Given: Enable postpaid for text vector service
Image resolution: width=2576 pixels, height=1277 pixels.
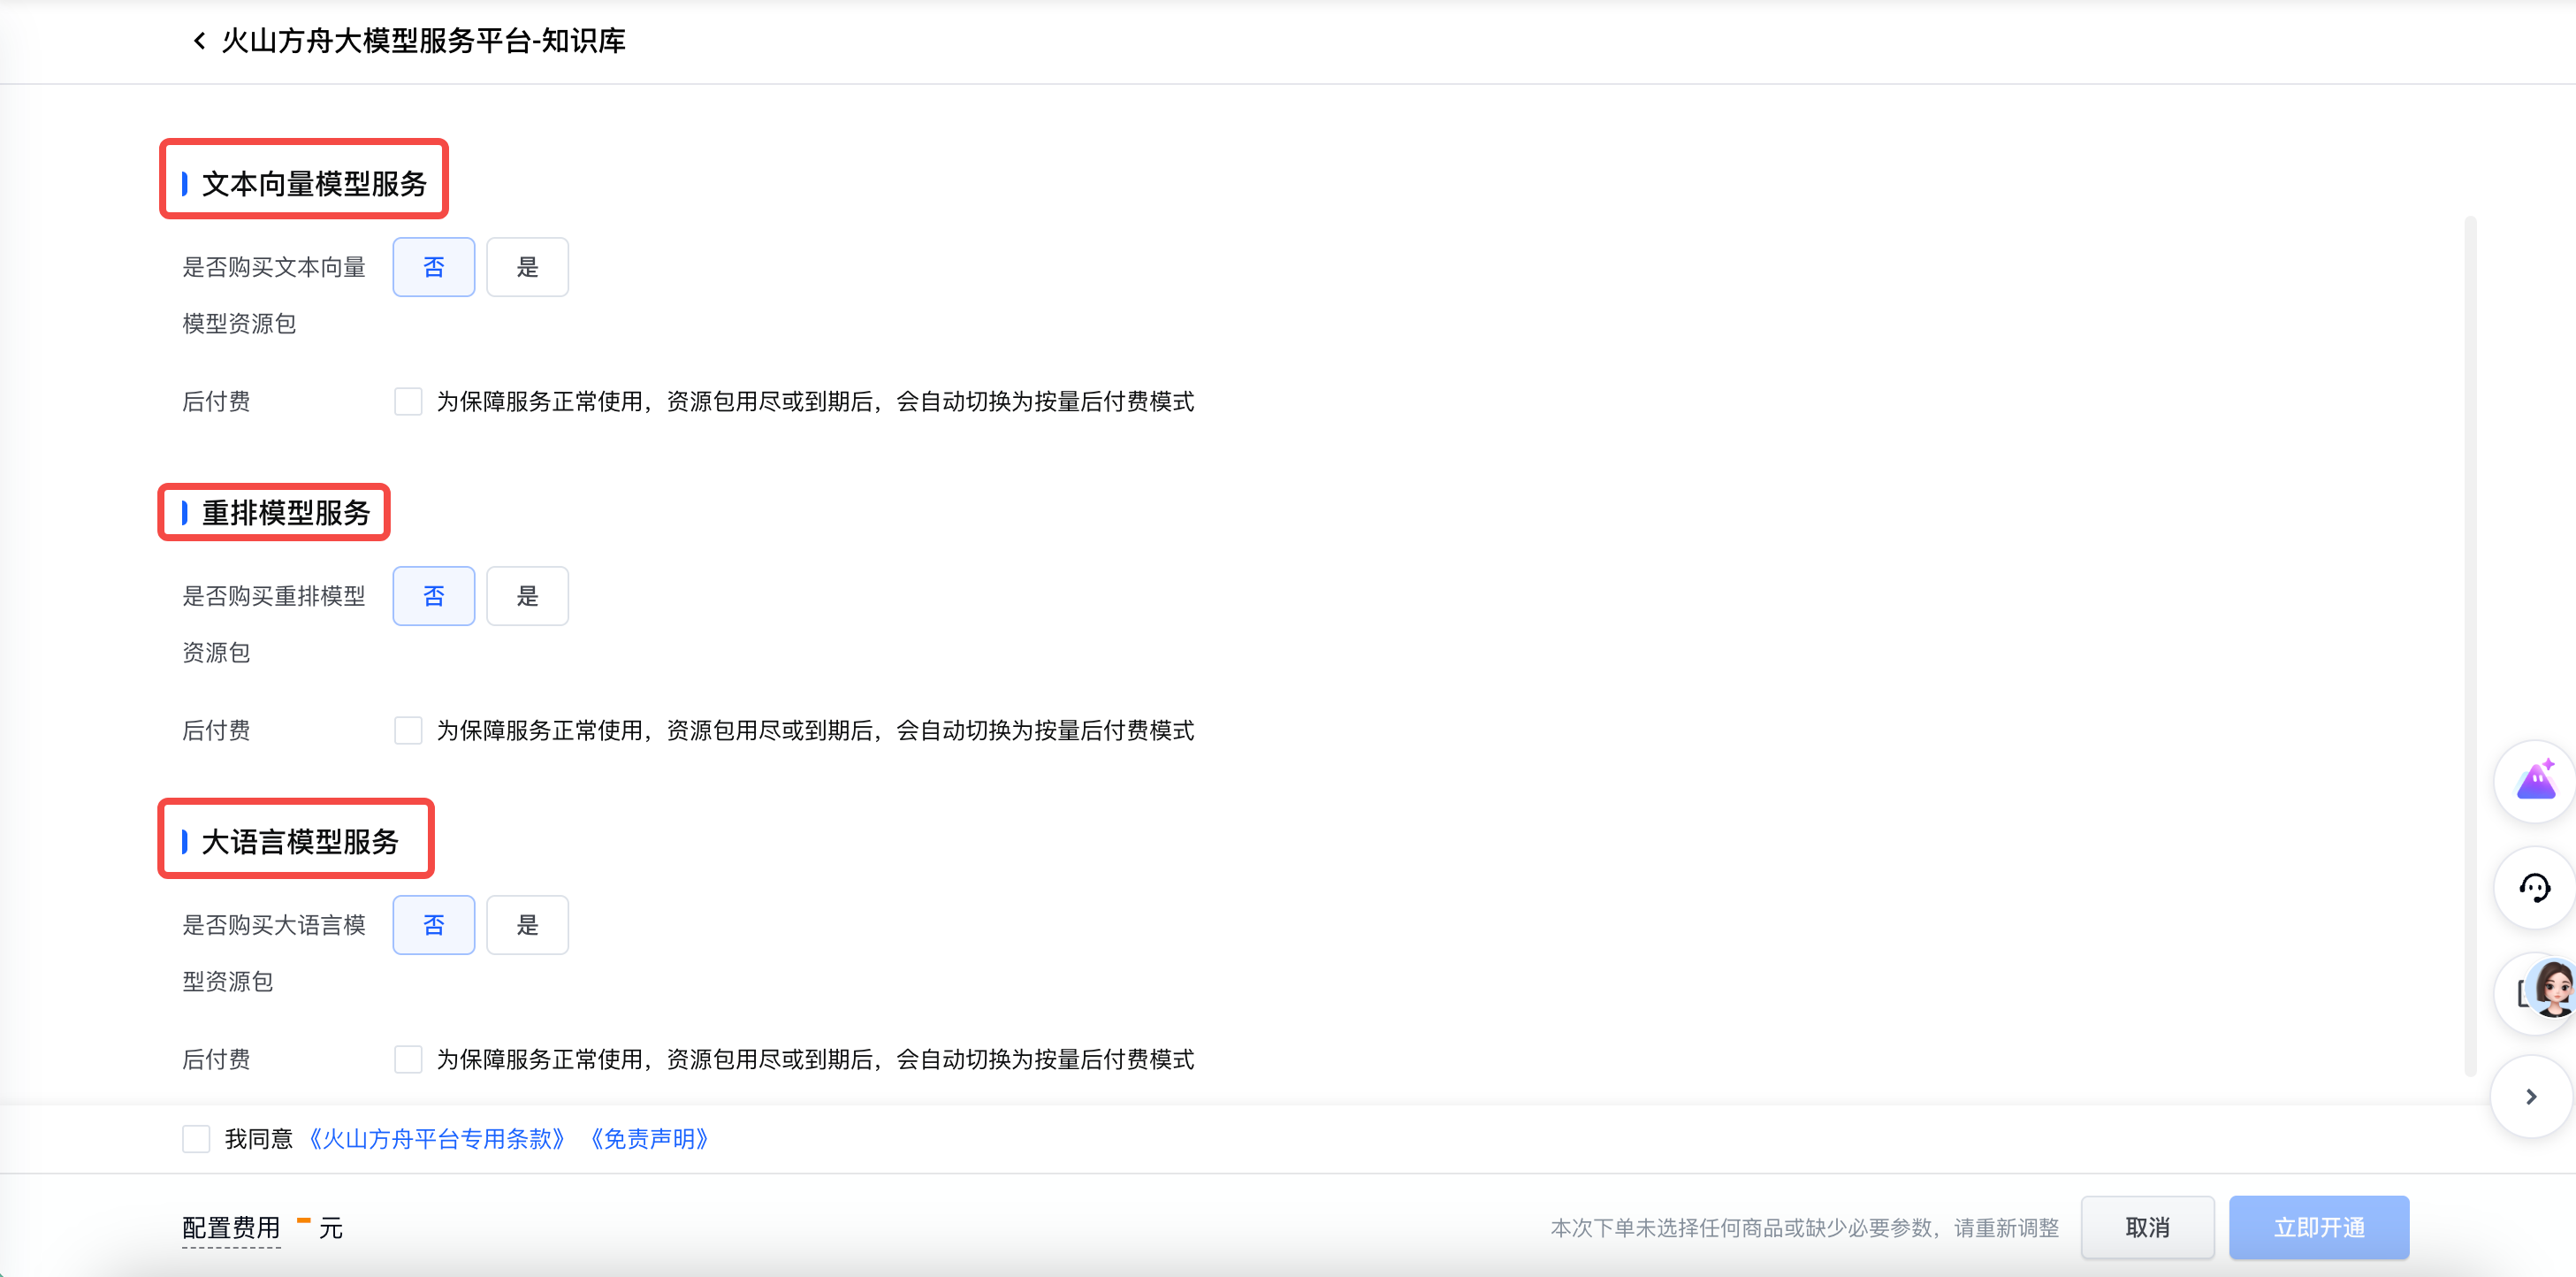Looking at the screenshot, I should click(x=408, y=402).
